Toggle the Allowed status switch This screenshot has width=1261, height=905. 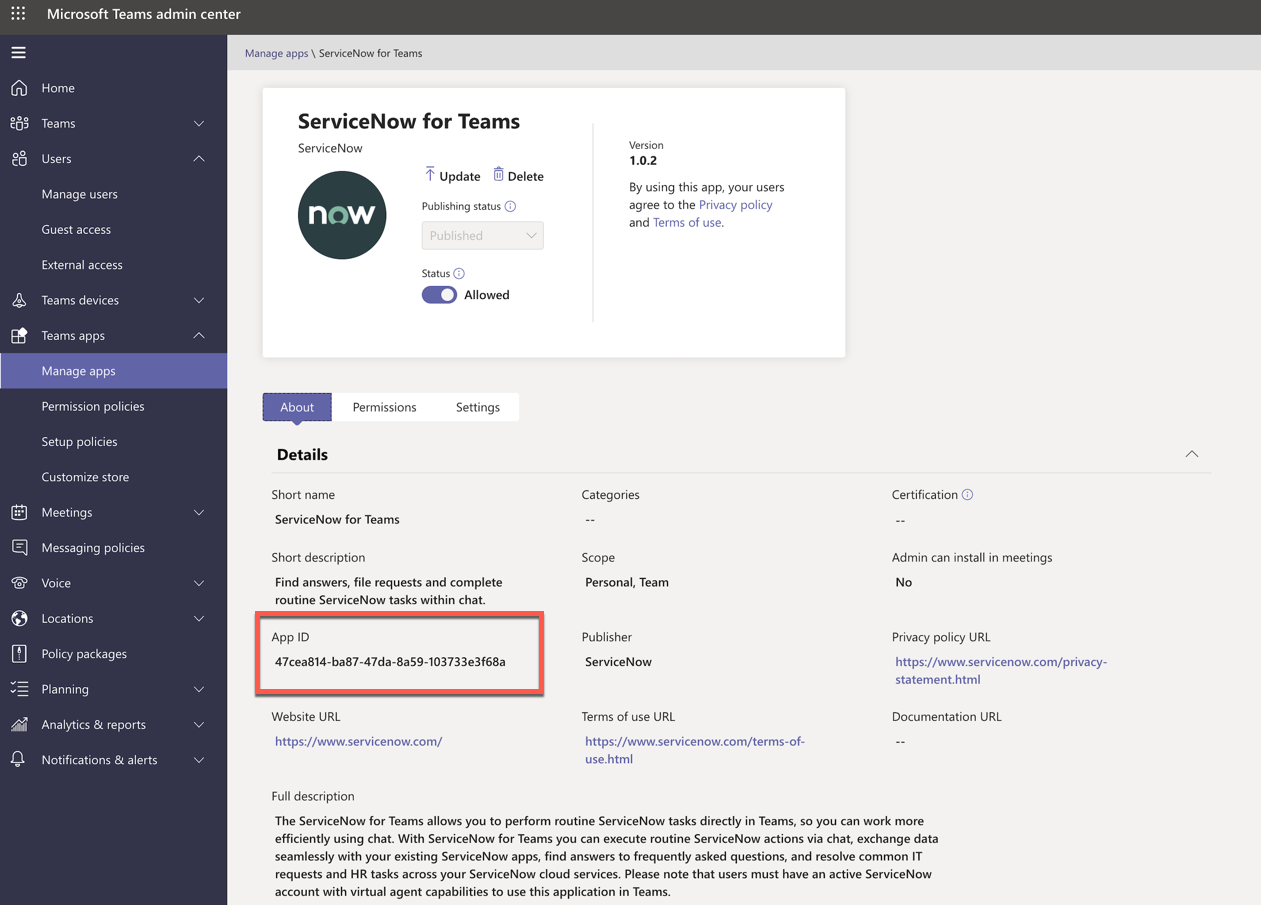click(439, 295)
